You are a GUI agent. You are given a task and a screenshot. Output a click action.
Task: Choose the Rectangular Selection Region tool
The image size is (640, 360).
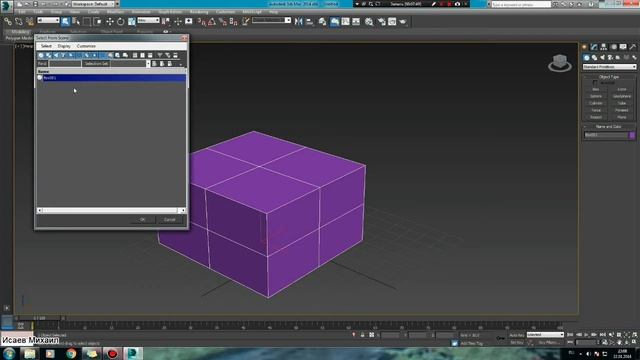87,21
